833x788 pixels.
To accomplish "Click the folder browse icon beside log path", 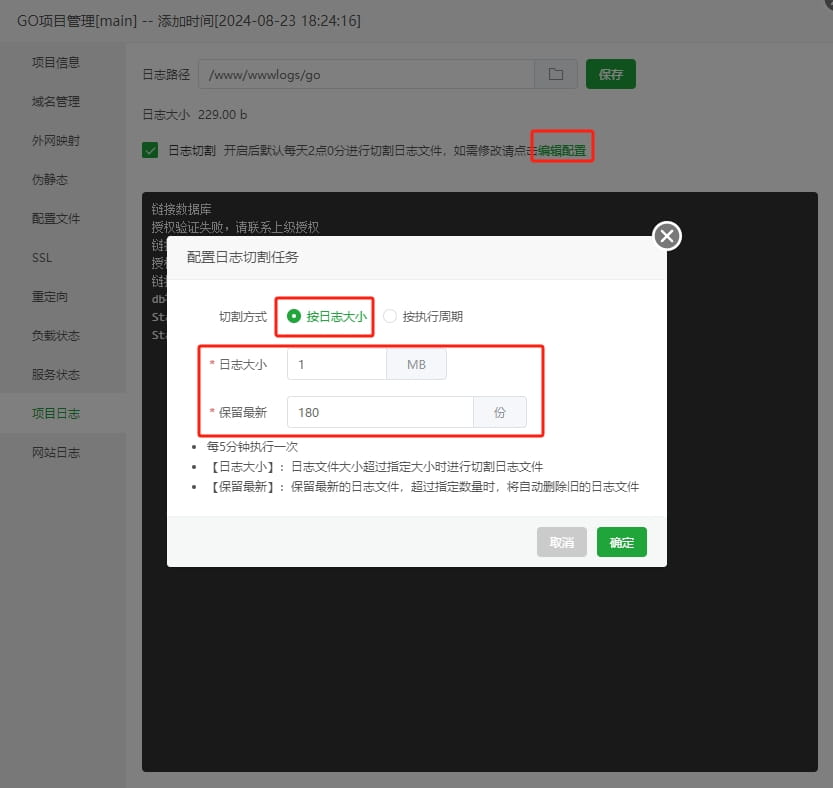I will (x=556, y=74).
